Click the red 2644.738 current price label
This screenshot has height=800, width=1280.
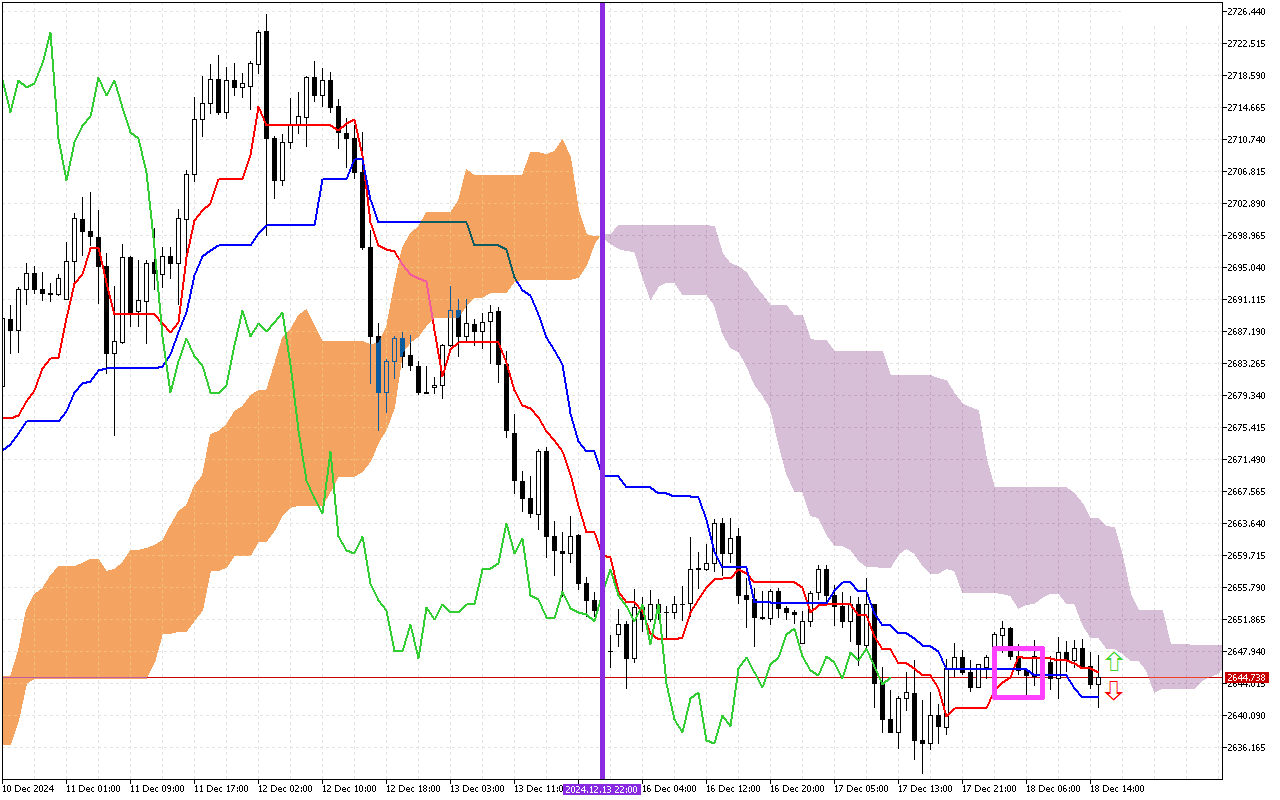1245,677
